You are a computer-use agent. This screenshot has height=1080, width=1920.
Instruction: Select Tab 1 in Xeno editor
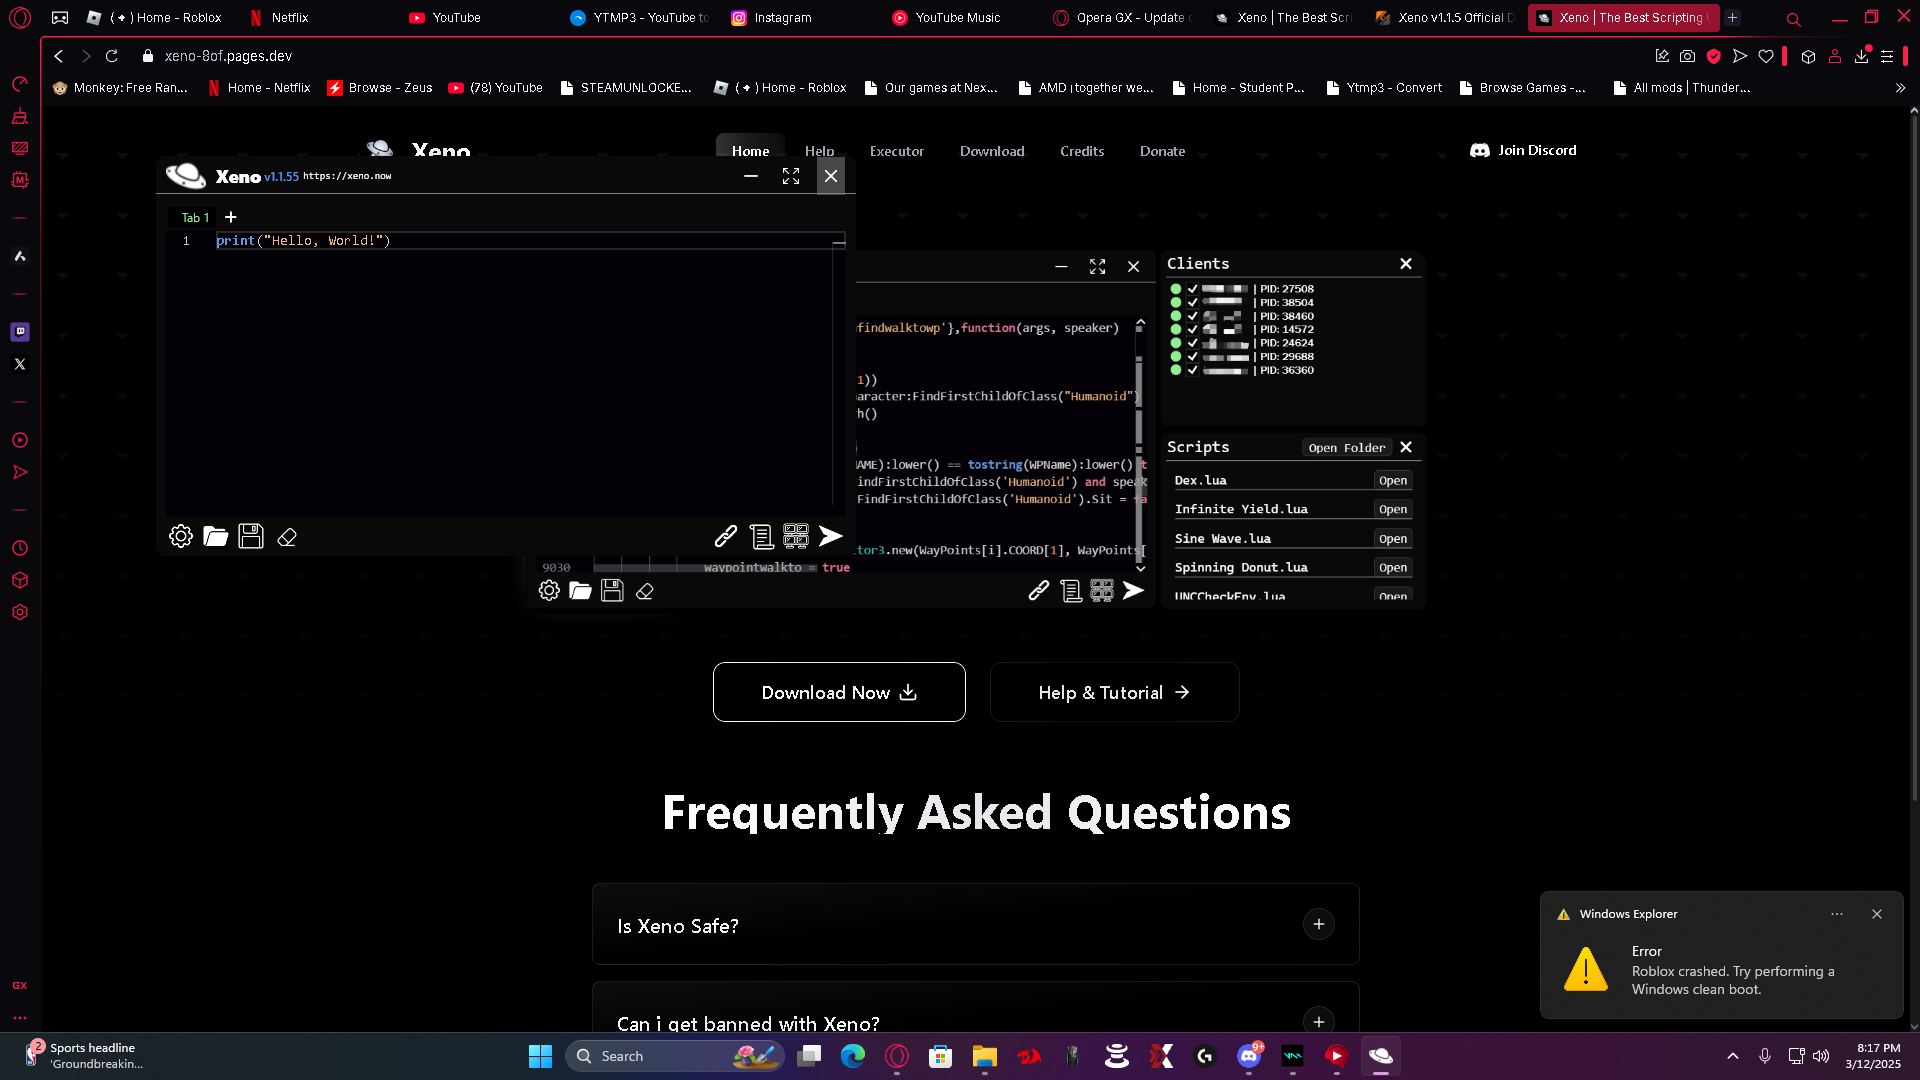pyautogui.click(x=195, y=217)
